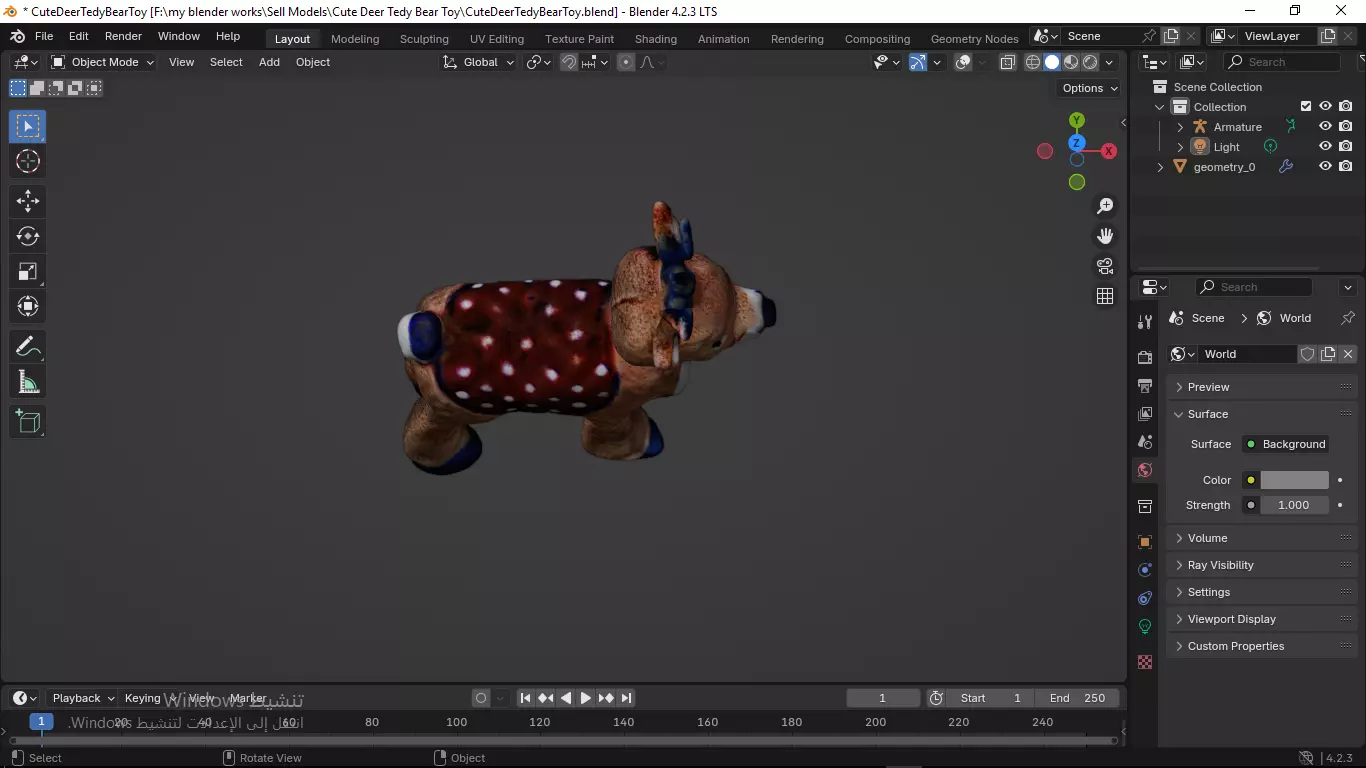Image resolution: width=1366 pixels, height=768 pixels.
Task: Uncheck the Collection exclude checkbox
Action: [x=1305, y=107]
